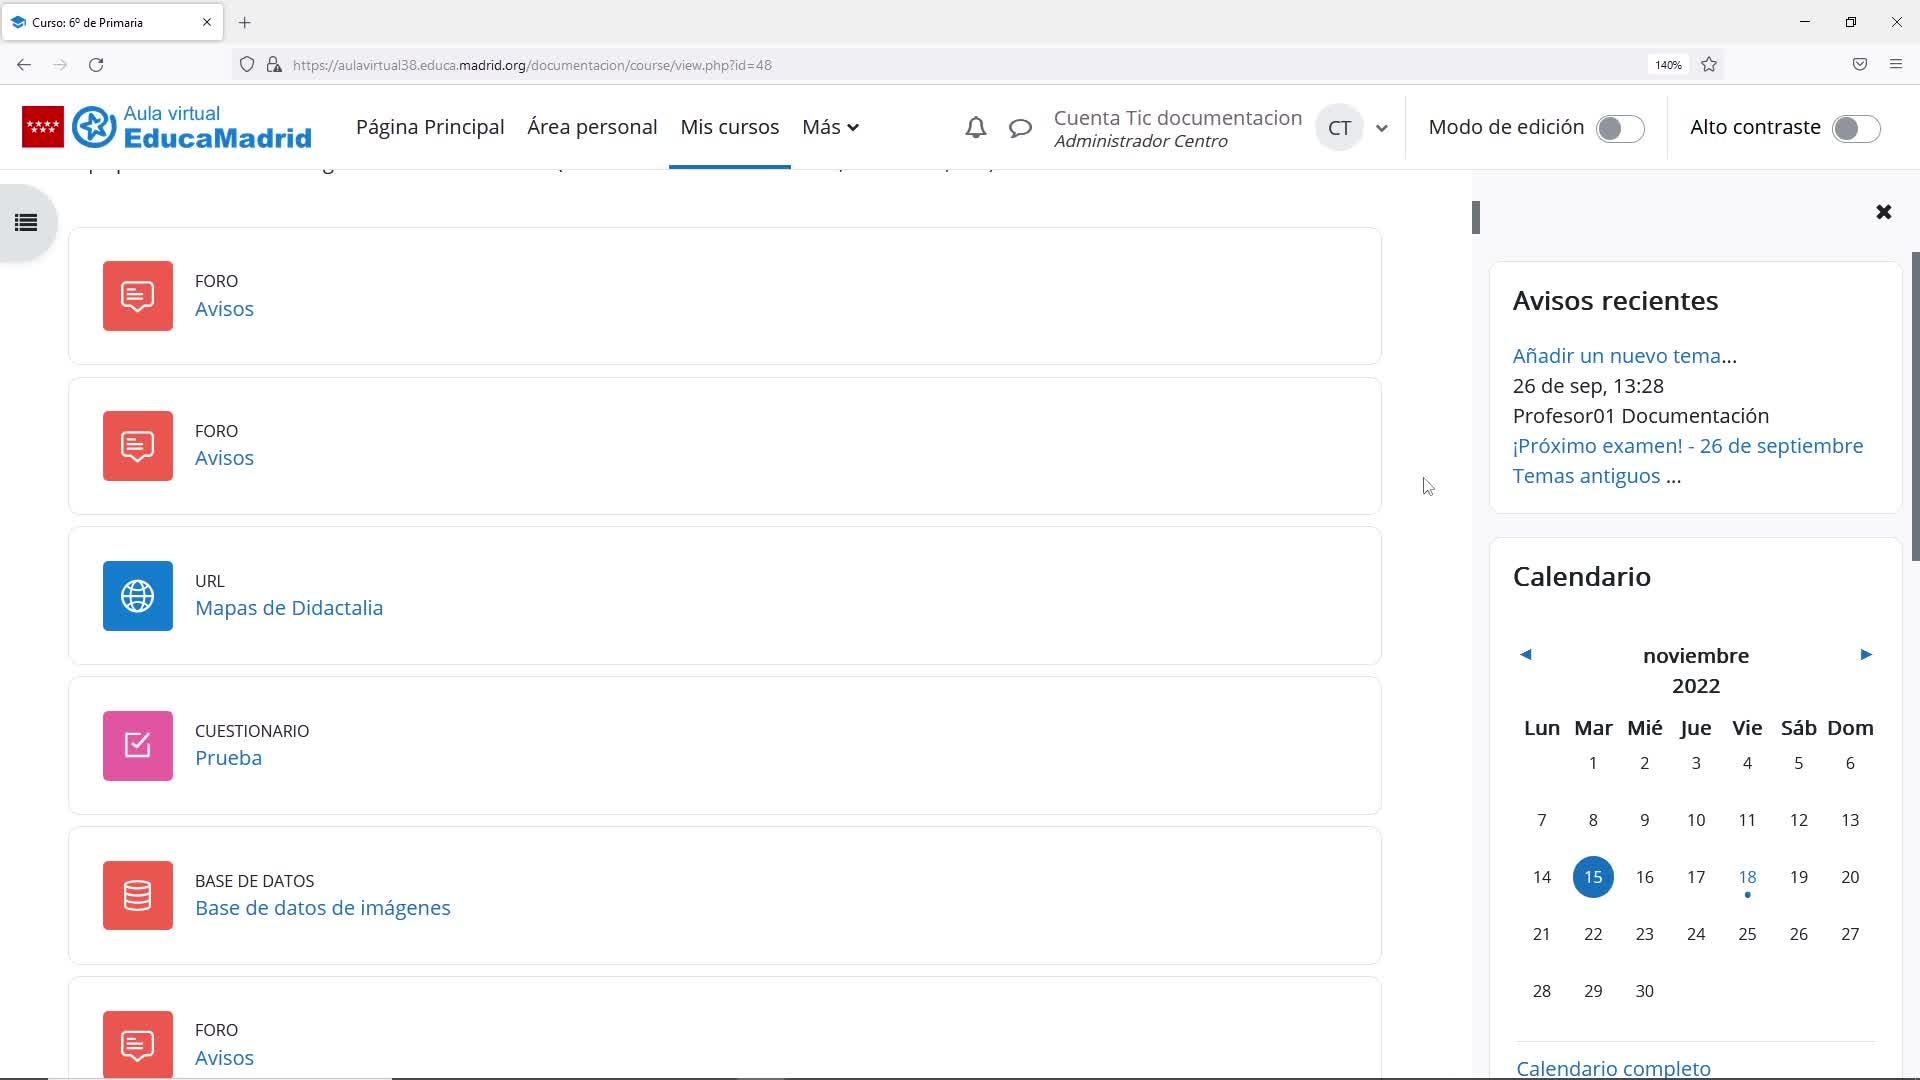Screen dimensions: 1920x1080
Task: Open the course index drawer icon
Action: tap(26, 222)
